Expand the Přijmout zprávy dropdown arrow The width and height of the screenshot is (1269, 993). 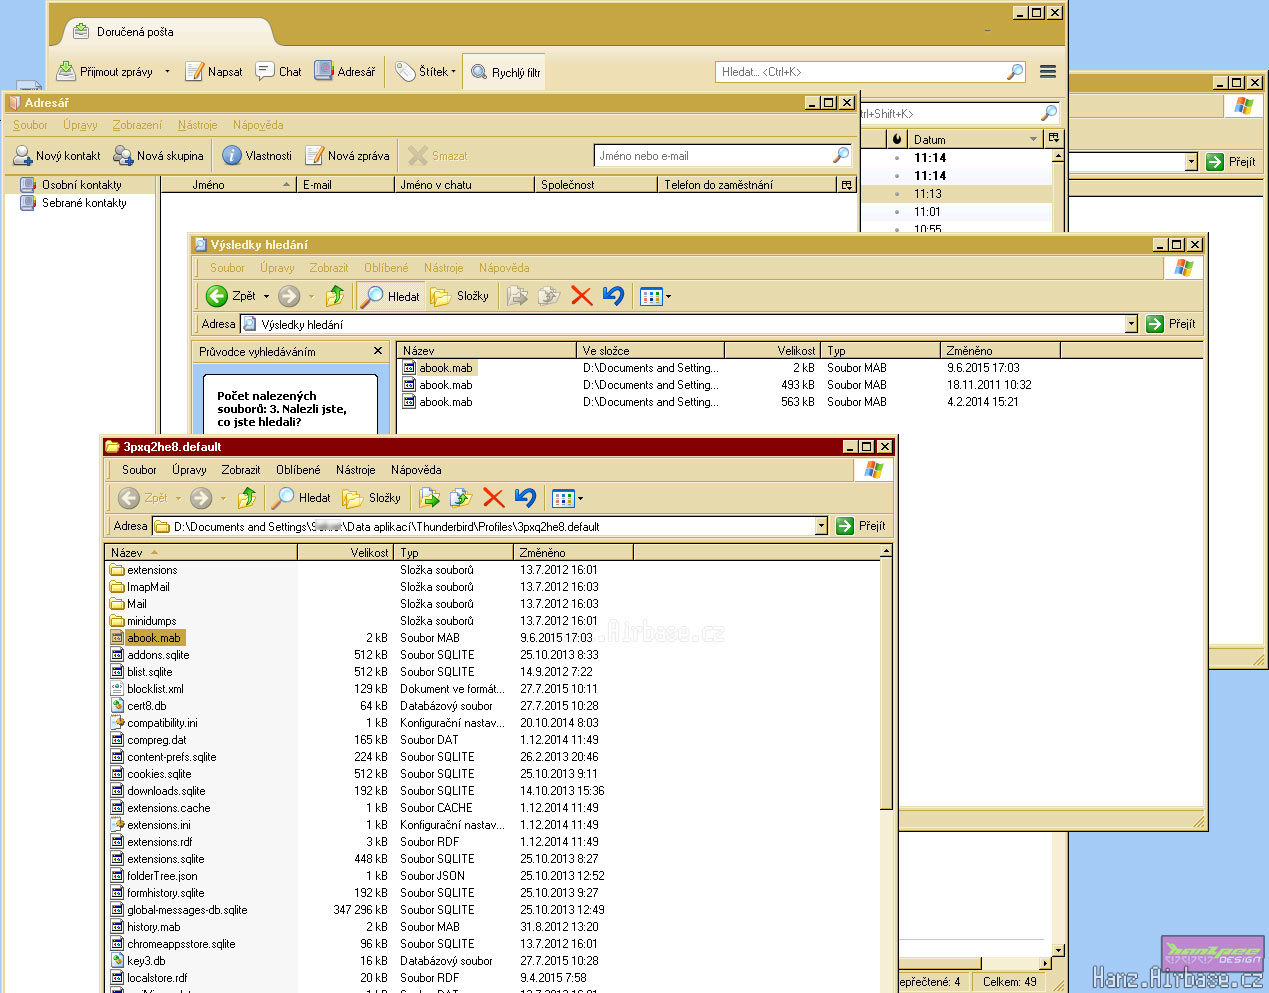pyautogui.click(x=167, y=72)
